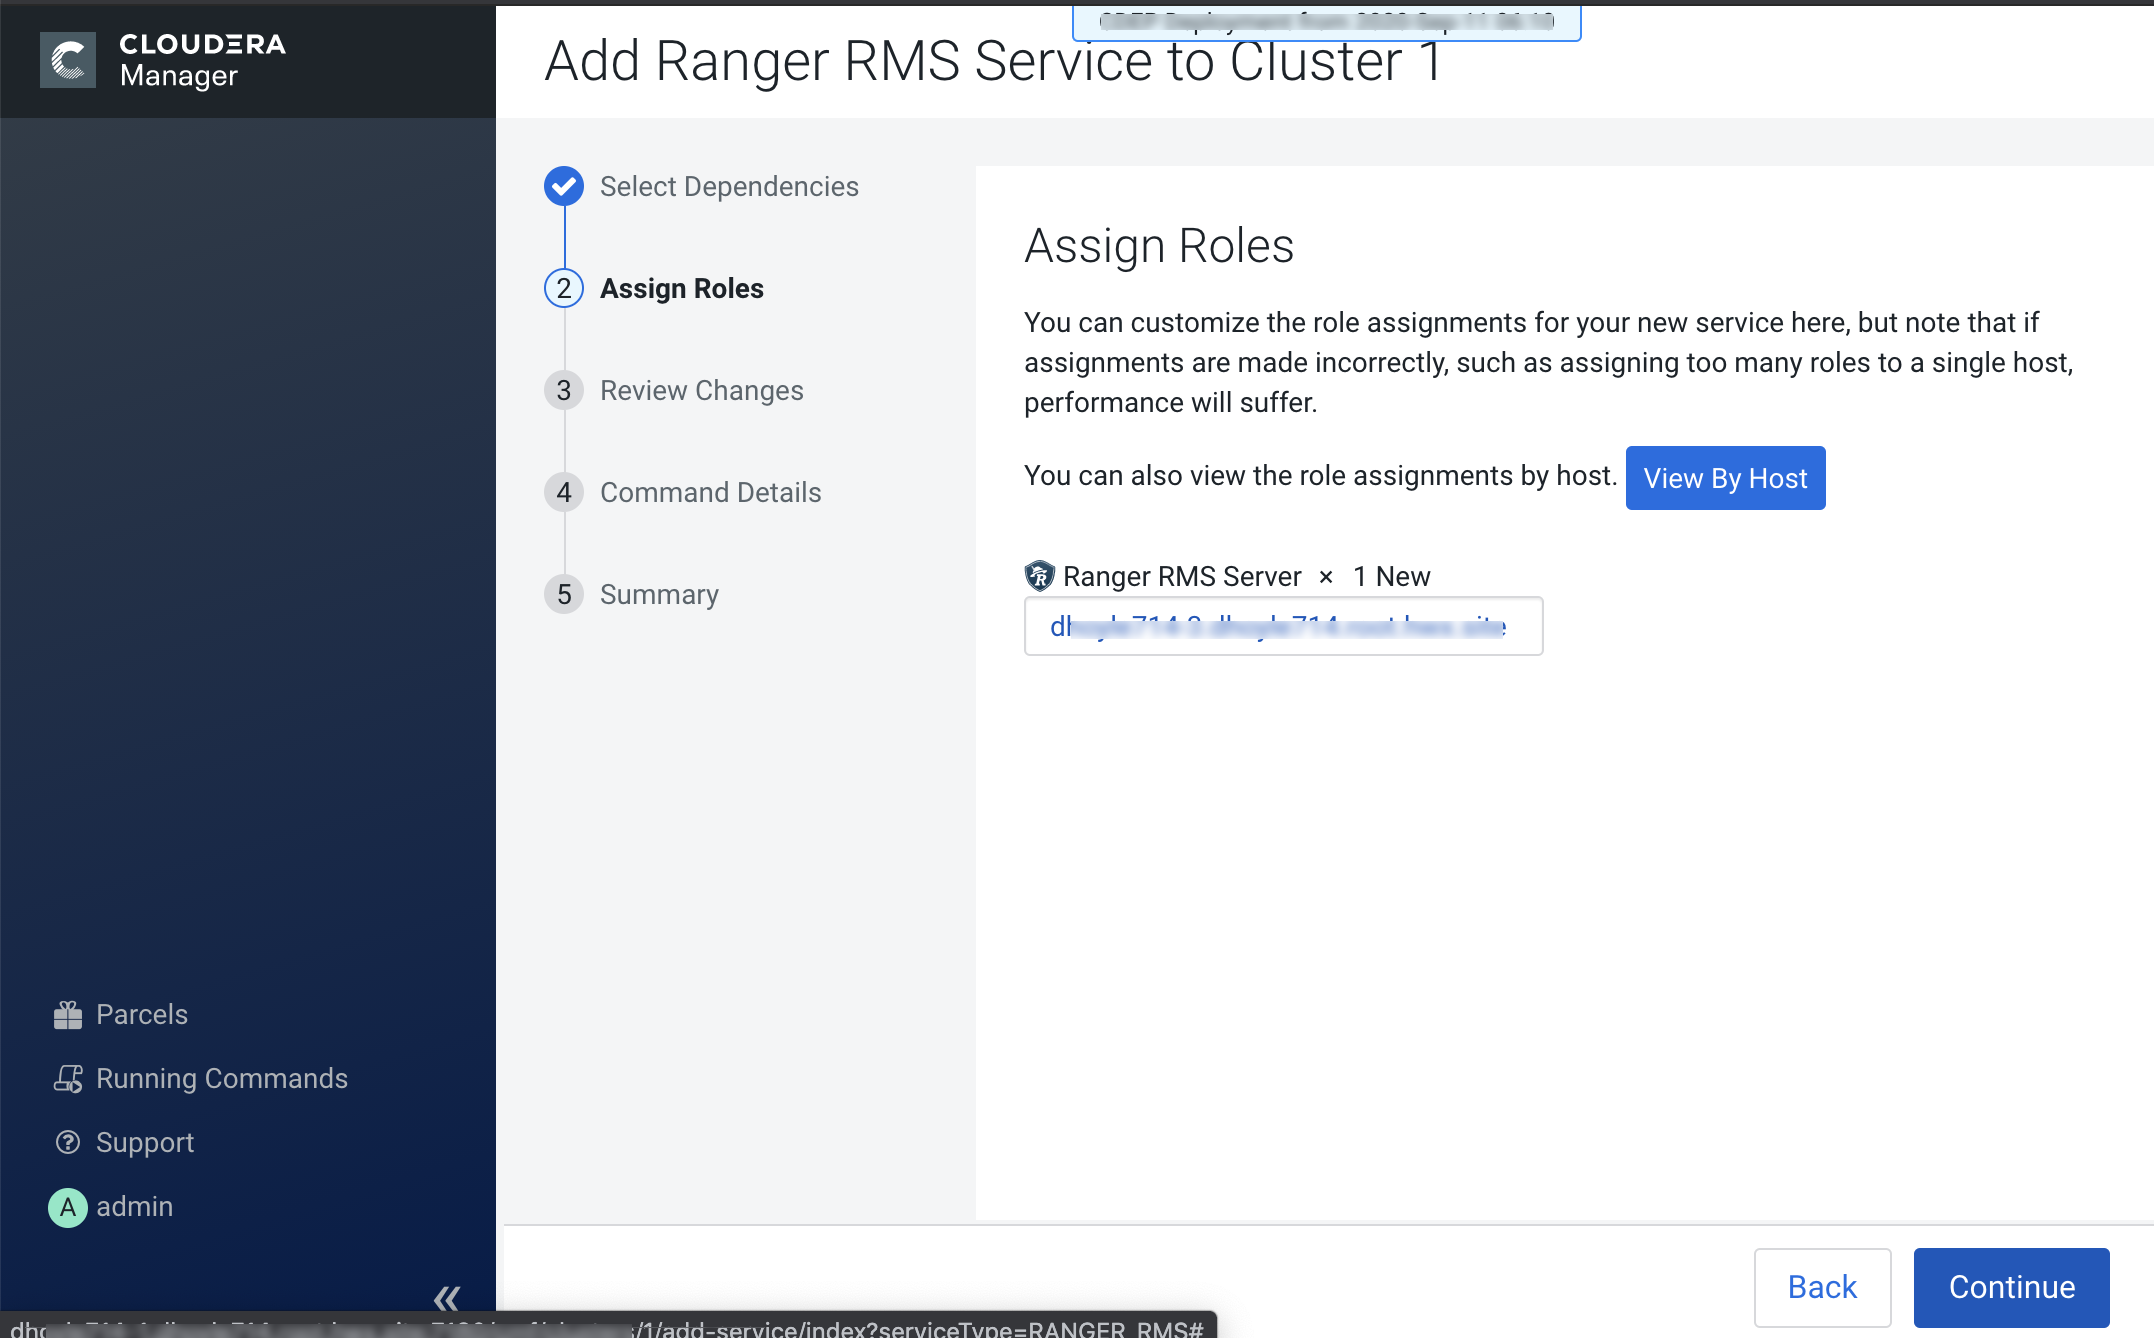Select the Assign Roles step number 2
The image size is (2154, 1338).
pos(564,289)
